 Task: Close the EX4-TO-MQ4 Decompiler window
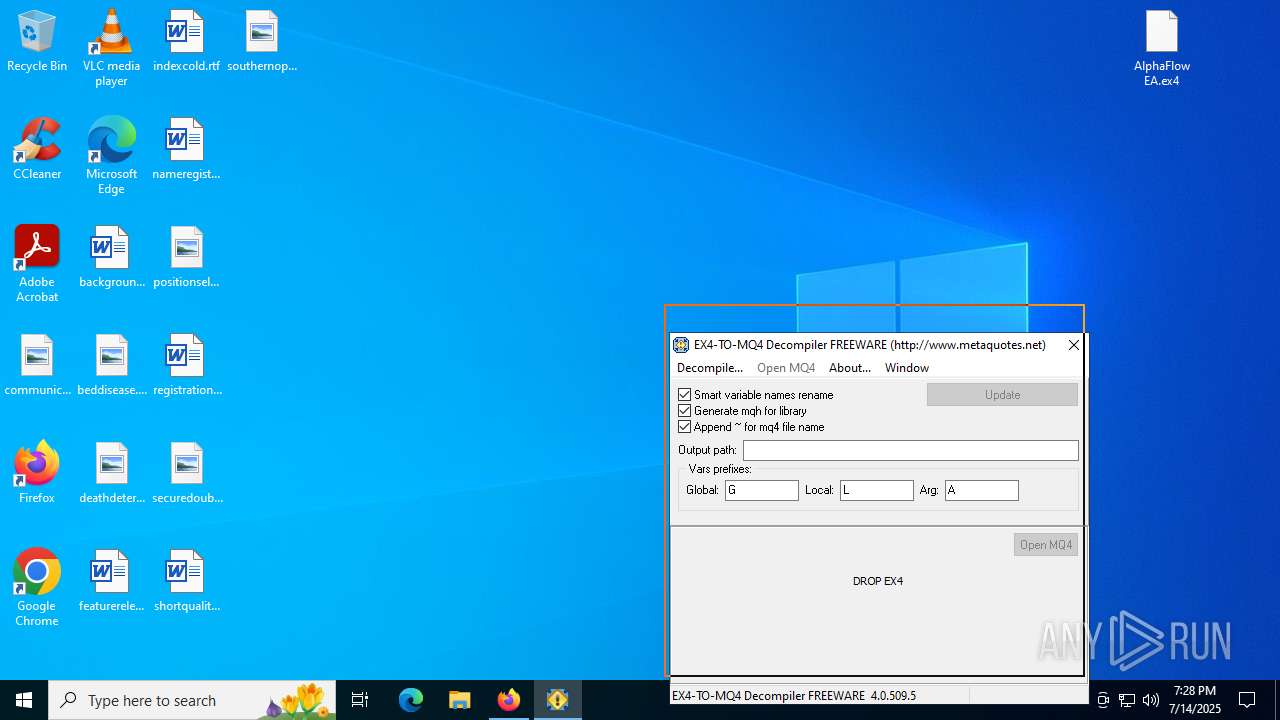tap(1074, 345)
